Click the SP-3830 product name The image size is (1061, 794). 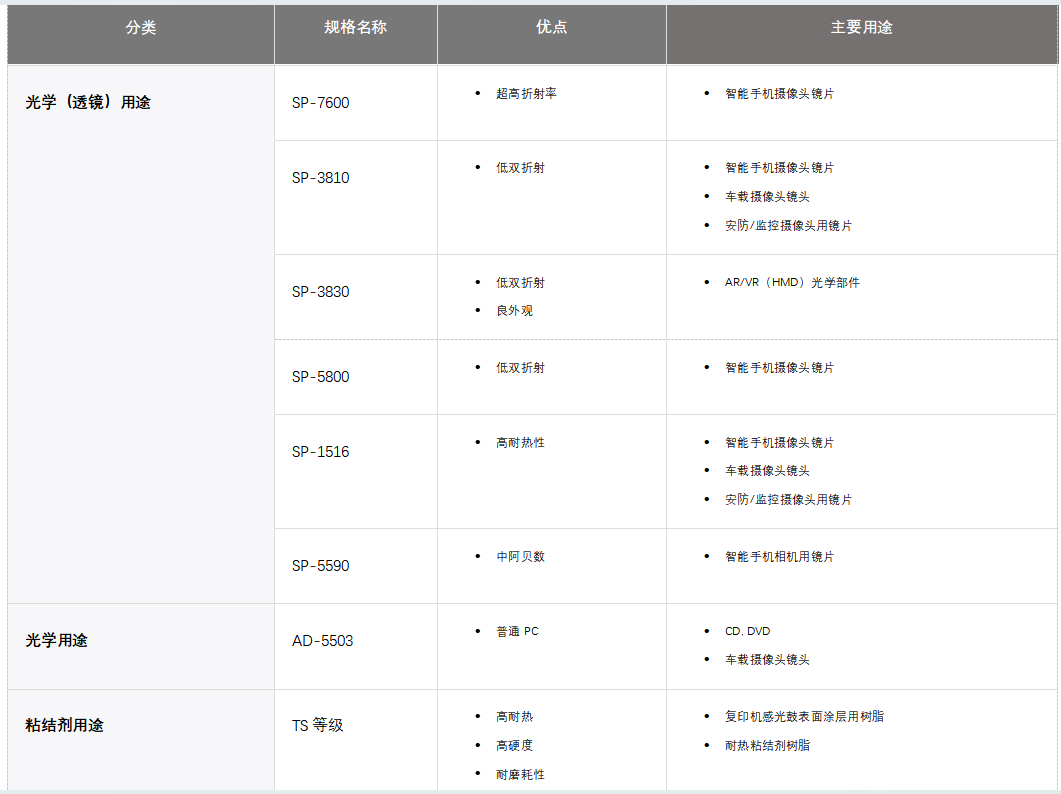[321, 292]
